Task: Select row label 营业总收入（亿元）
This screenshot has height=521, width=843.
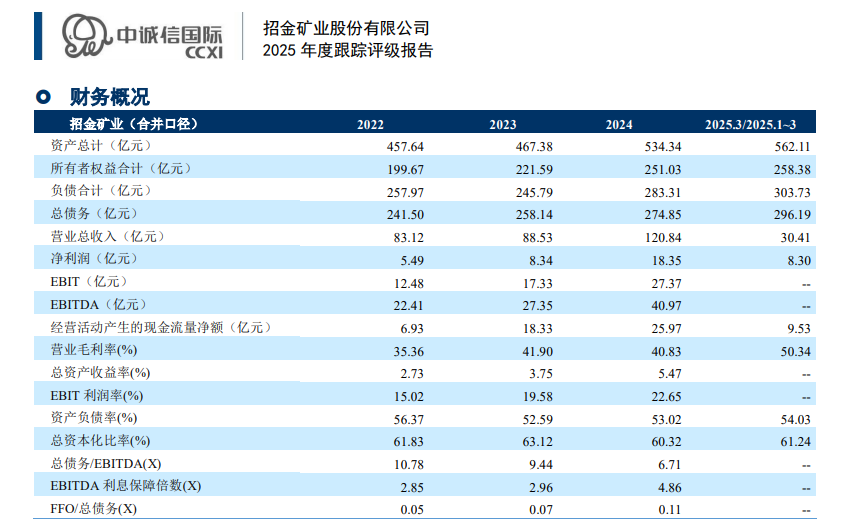Action: [108, 237]
